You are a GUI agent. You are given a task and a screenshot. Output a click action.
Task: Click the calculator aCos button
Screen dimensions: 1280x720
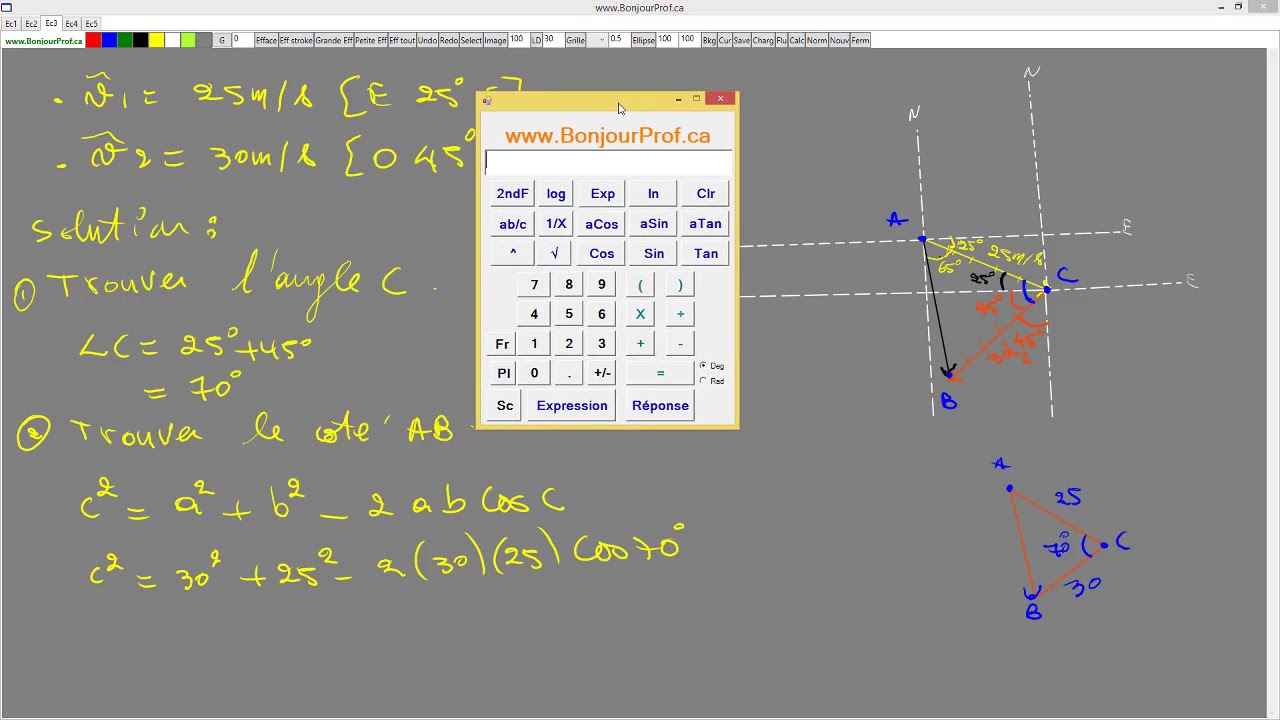(x=602, y=224)
